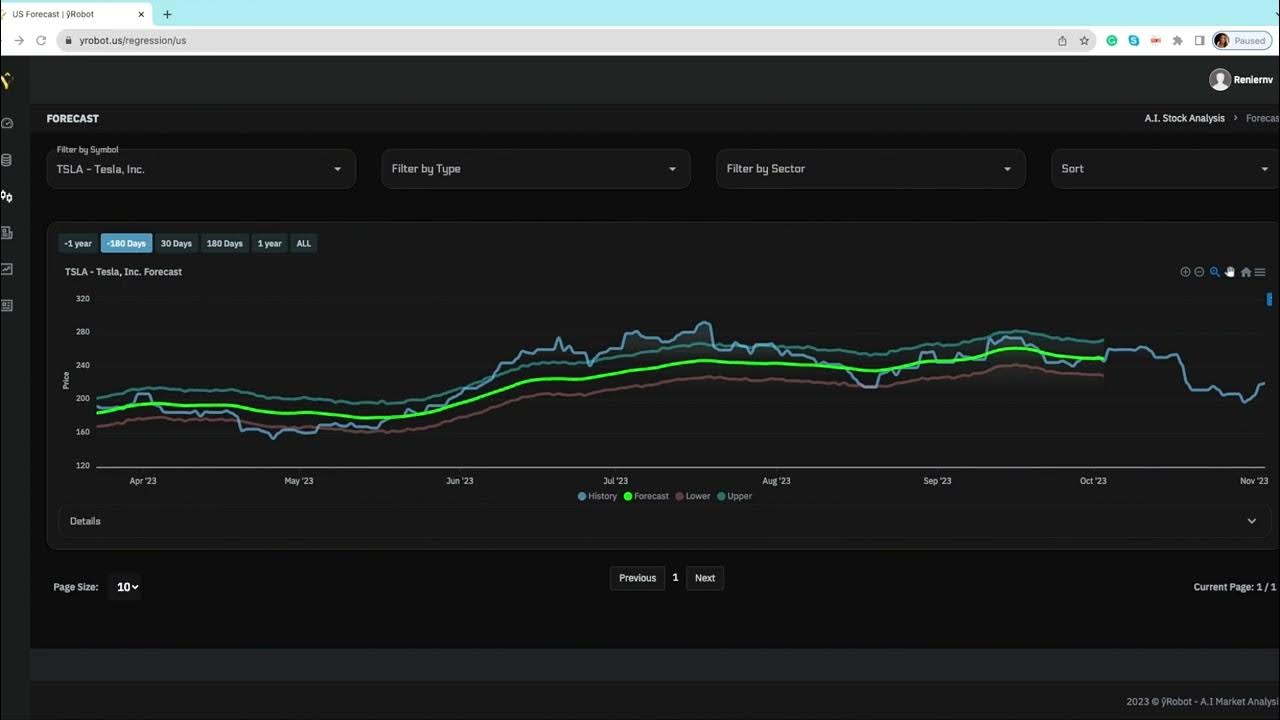Expand the Details panel
This screenshot has width=1280, height=720.
point(664,521)
